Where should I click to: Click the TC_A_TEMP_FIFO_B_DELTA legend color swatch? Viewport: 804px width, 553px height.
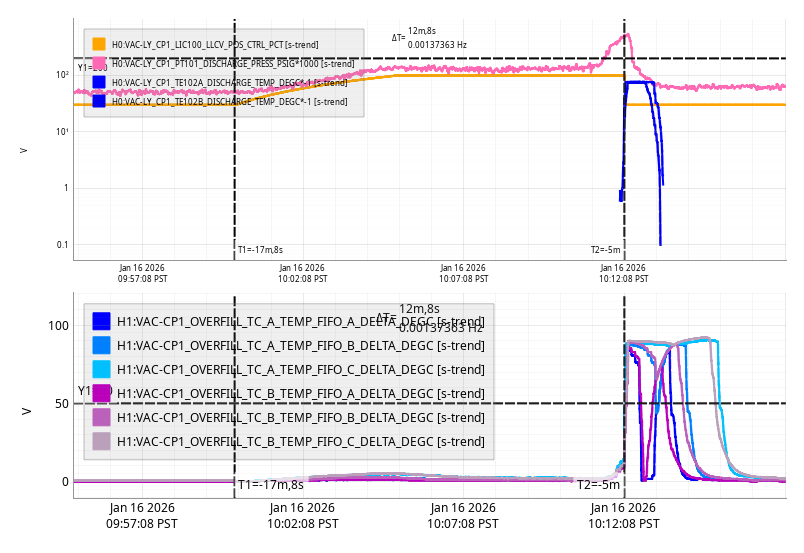(x=101, y=345)
